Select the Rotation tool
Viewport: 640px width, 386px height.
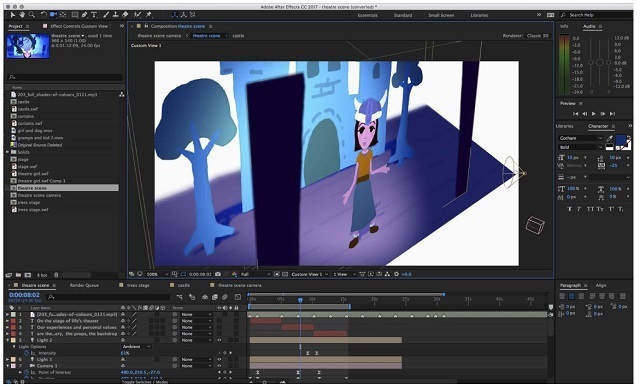coord(44,15)
